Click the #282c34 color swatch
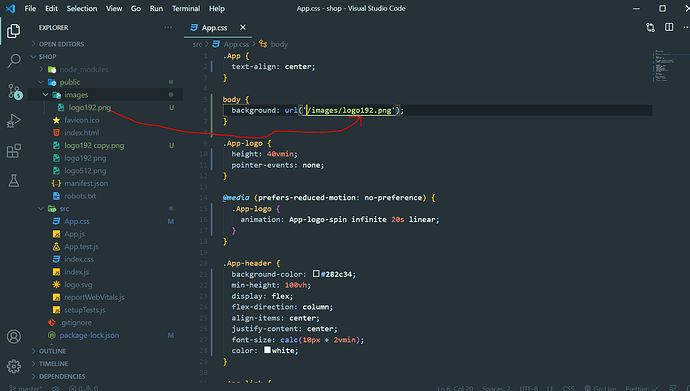 click(316, 274)
